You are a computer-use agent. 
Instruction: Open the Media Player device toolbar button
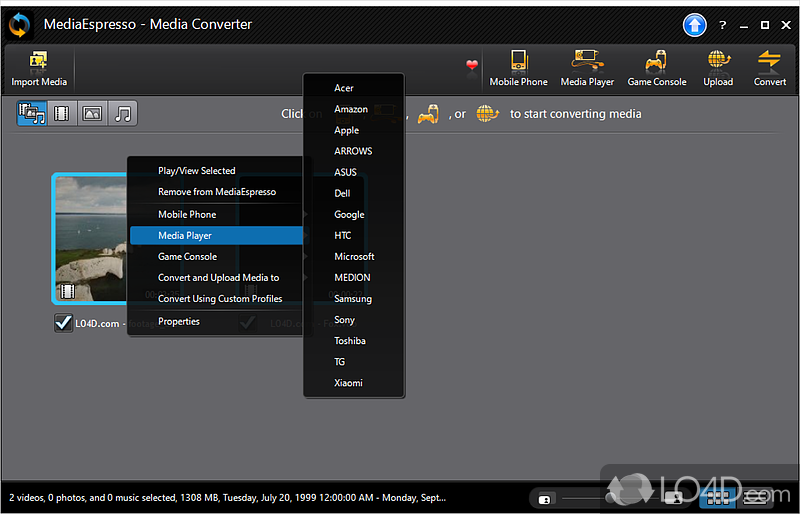point(587,68)
